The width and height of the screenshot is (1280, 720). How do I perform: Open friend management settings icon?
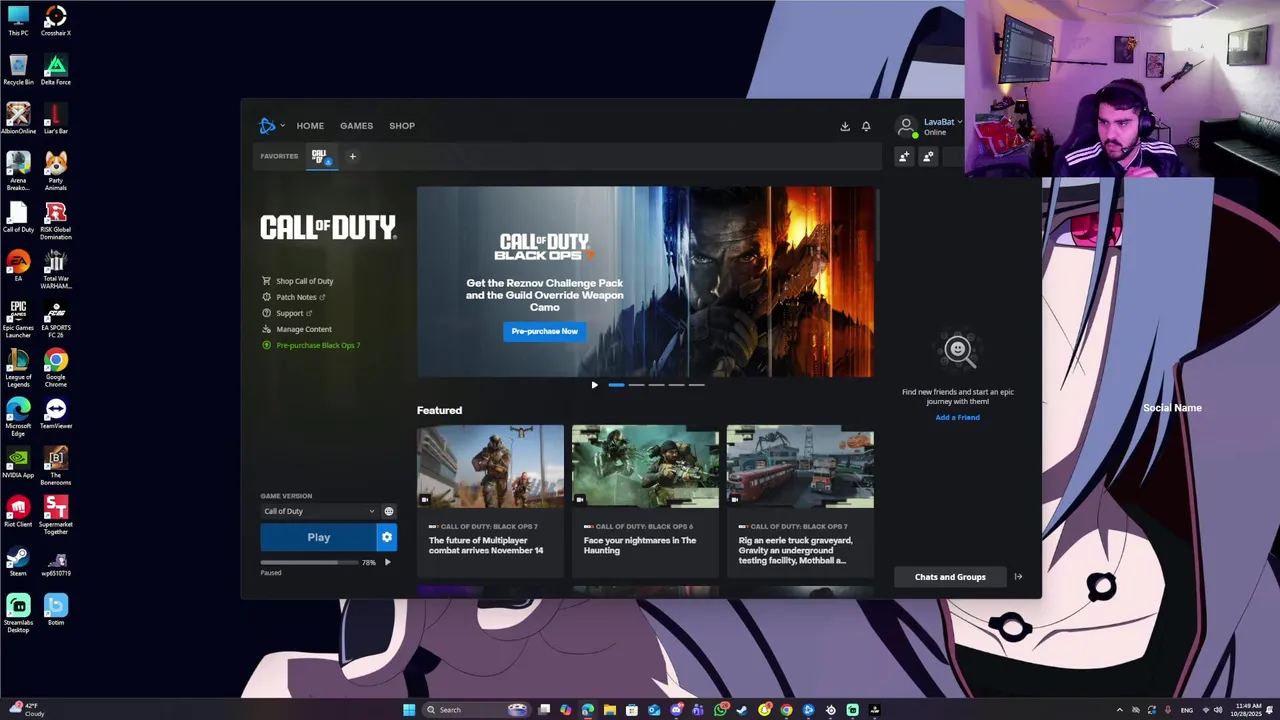[x=928, y=156]
